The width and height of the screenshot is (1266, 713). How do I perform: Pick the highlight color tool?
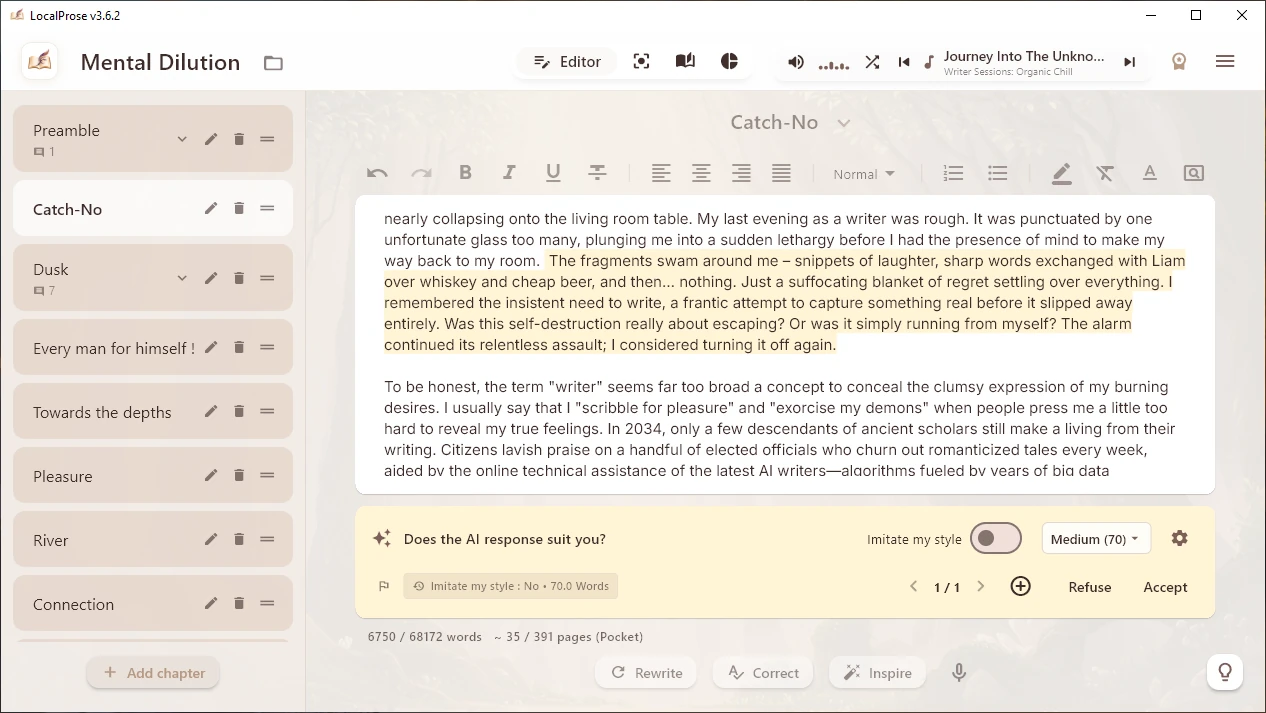click(x=1062, y=173)
